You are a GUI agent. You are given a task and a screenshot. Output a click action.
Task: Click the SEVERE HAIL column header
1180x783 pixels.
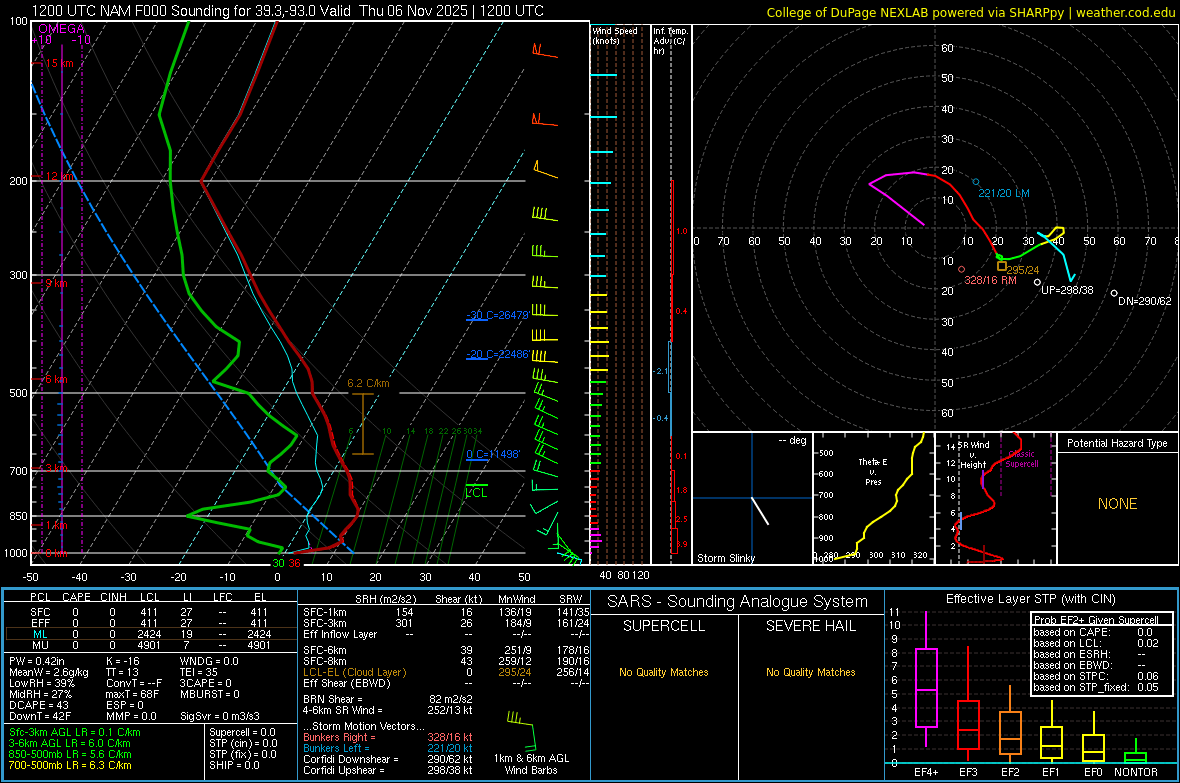coord(810,626)
